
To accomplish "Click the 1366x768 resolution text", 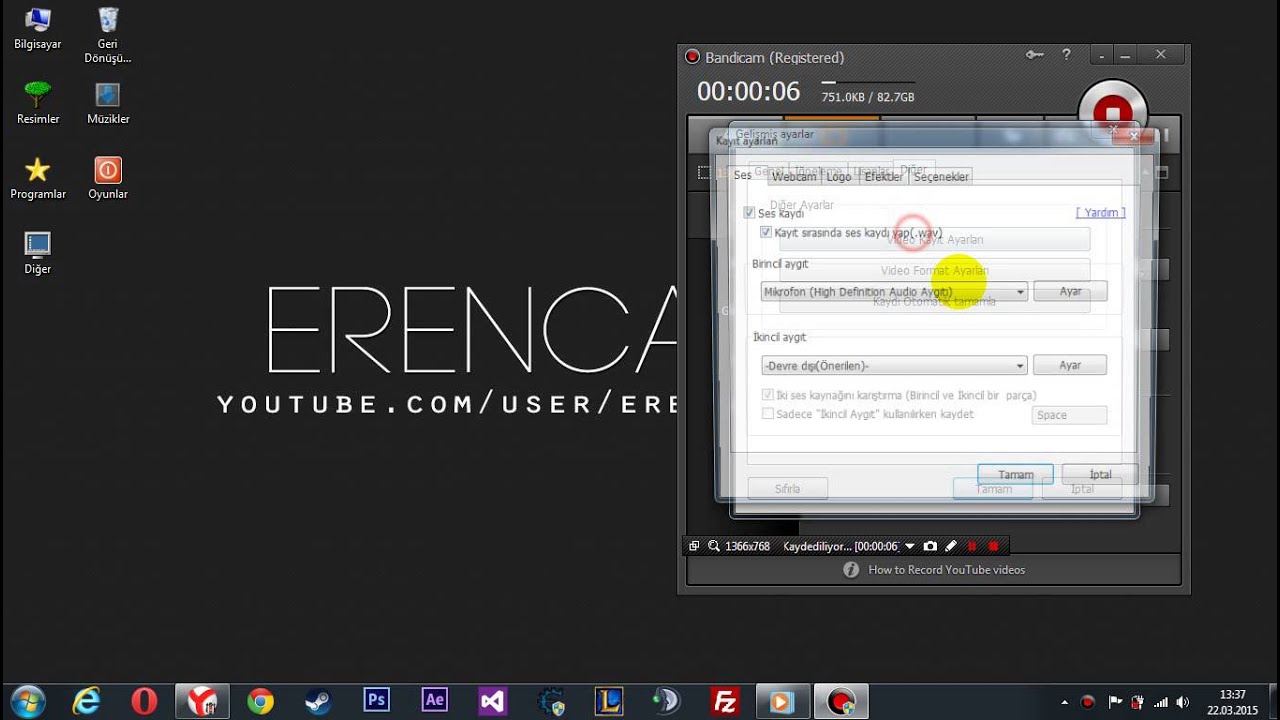I will coord(747,546).
